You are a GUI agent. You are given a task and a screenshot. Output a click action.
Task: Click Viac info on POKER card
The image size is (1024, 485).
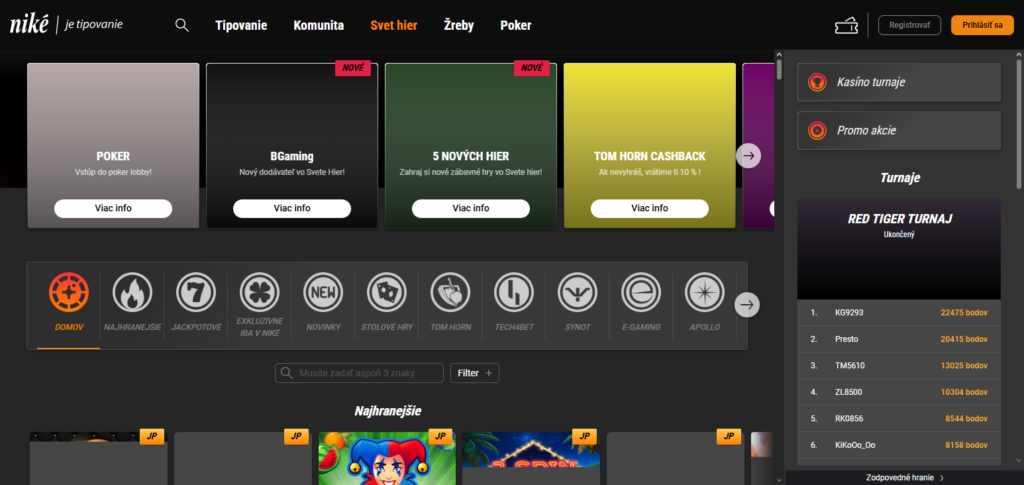pos(113,208)
